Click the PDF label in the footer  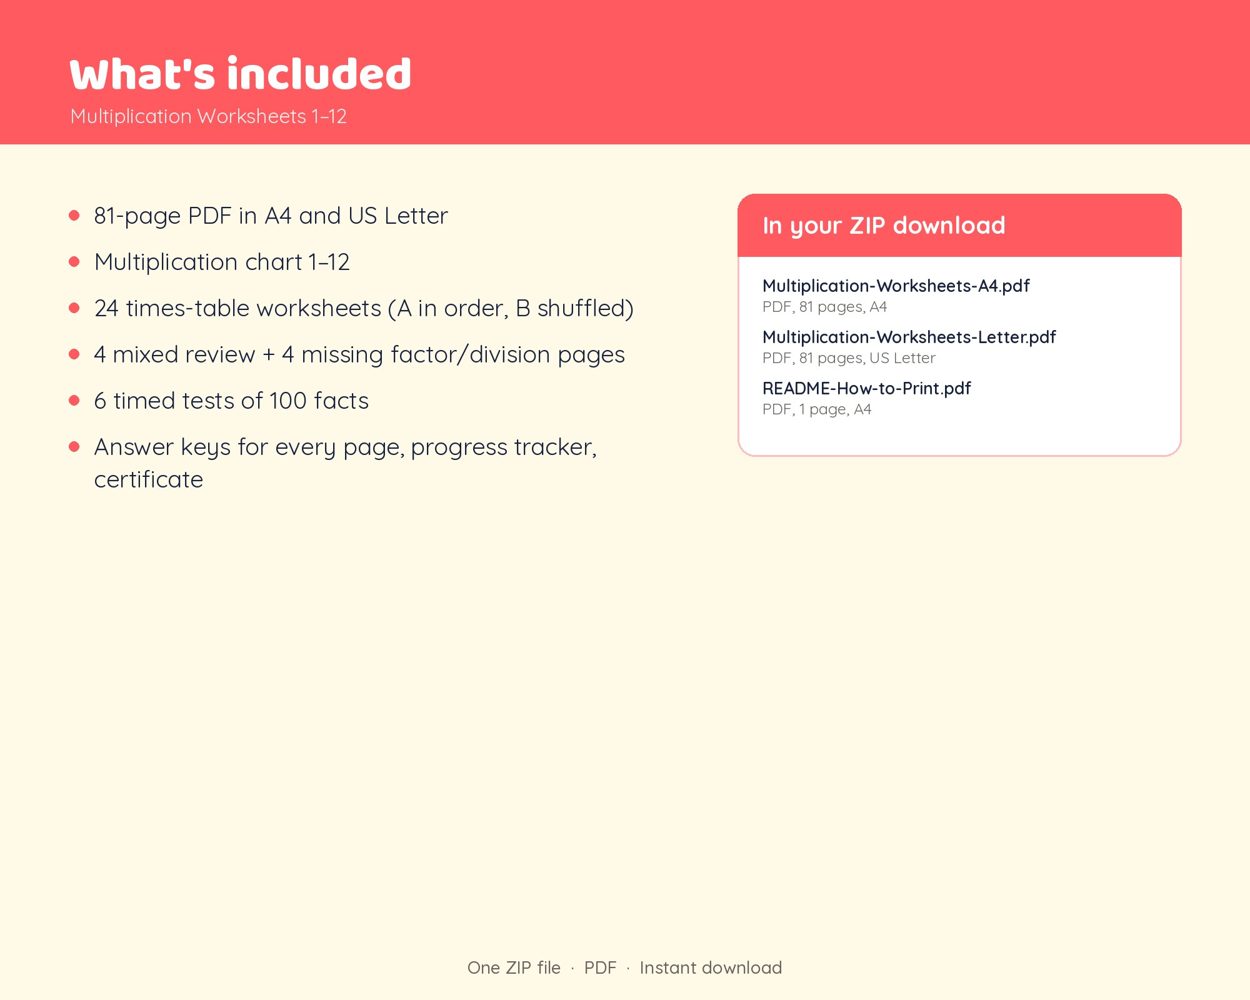point(600,968)
